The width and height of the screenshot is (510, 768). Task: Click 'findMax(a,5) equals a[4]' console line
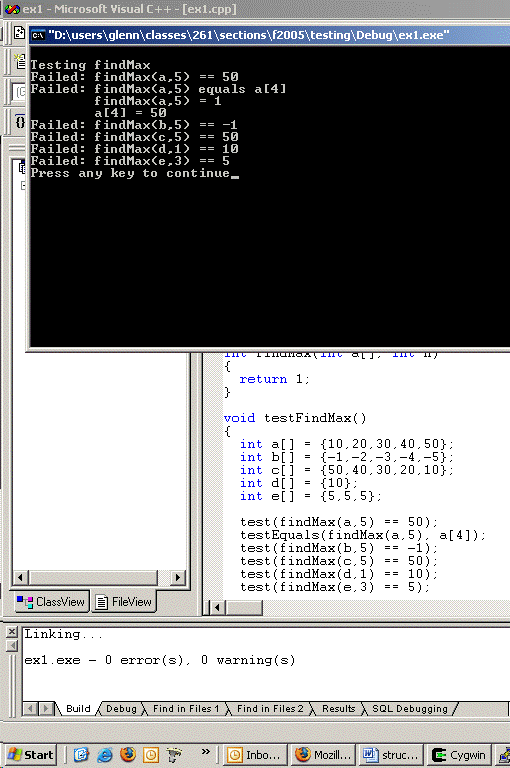coord(190,89)
